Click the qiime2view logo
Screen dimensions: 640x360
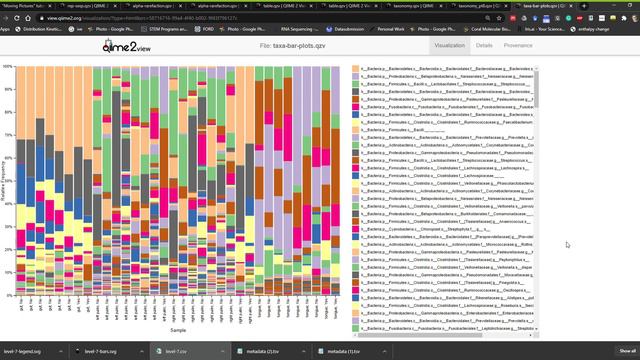coord(127,46)
